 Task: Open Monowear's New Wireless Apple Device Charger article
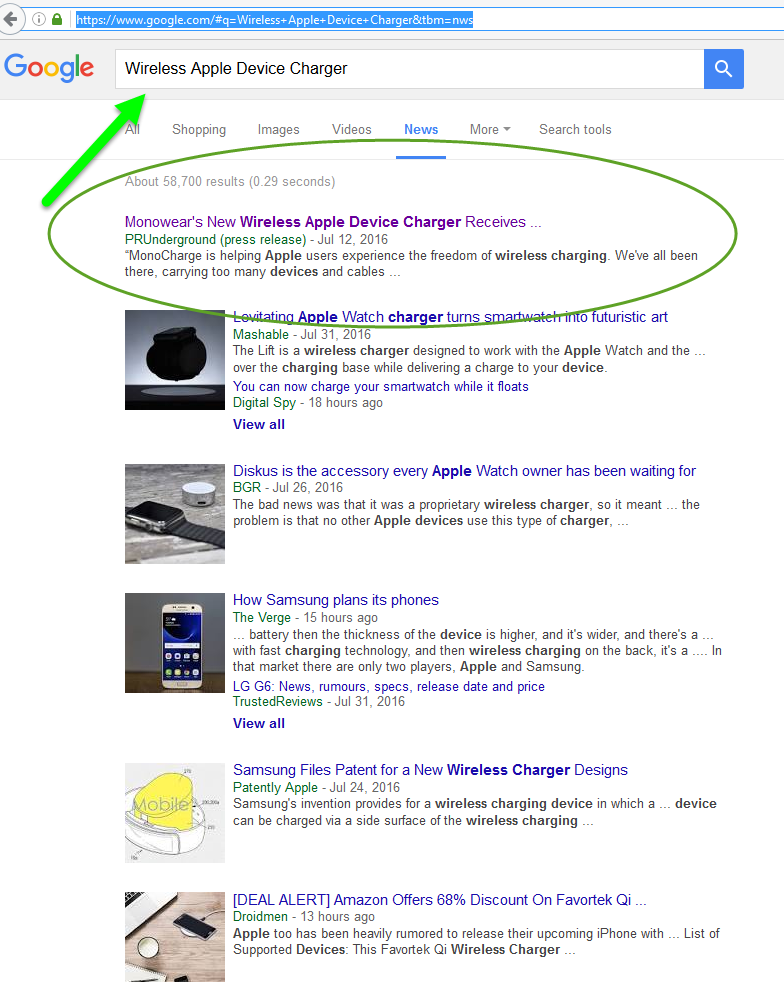pyautogui.click(x=333, y=222)
